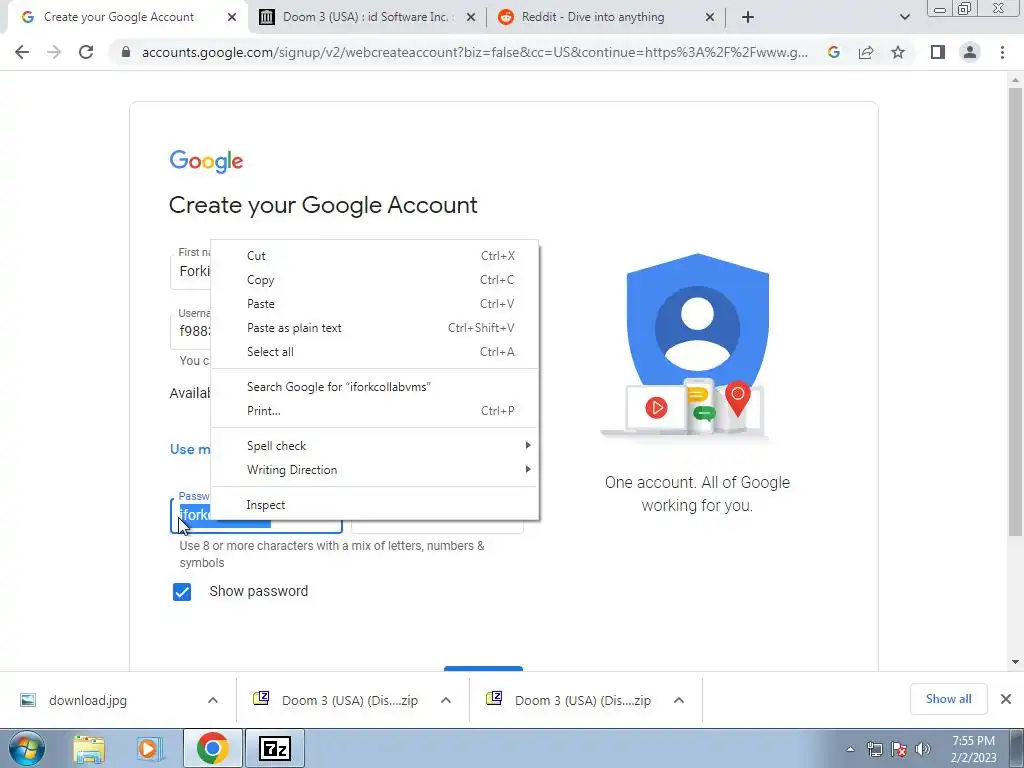Select Cut from the context menu
This screenshot has height=768, width=1024.
[x=375, y=256]
